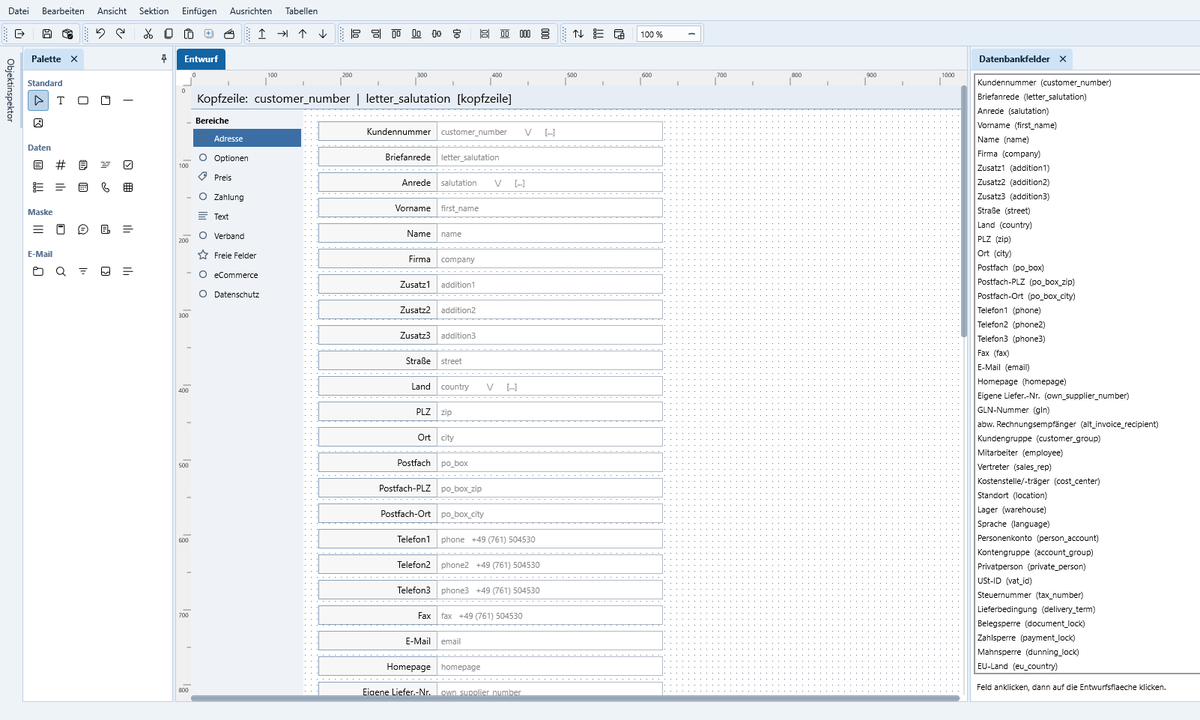Open the Tabellen menu

(302, 10)
